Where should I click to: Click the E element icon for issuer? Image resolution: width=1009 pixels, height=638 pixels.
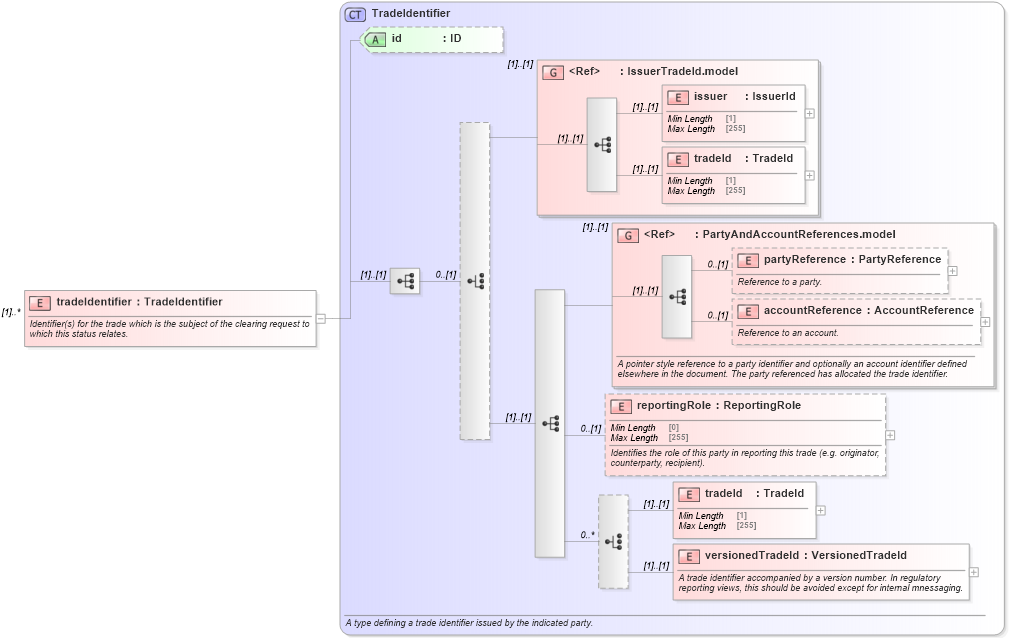[x=676, y=96]
